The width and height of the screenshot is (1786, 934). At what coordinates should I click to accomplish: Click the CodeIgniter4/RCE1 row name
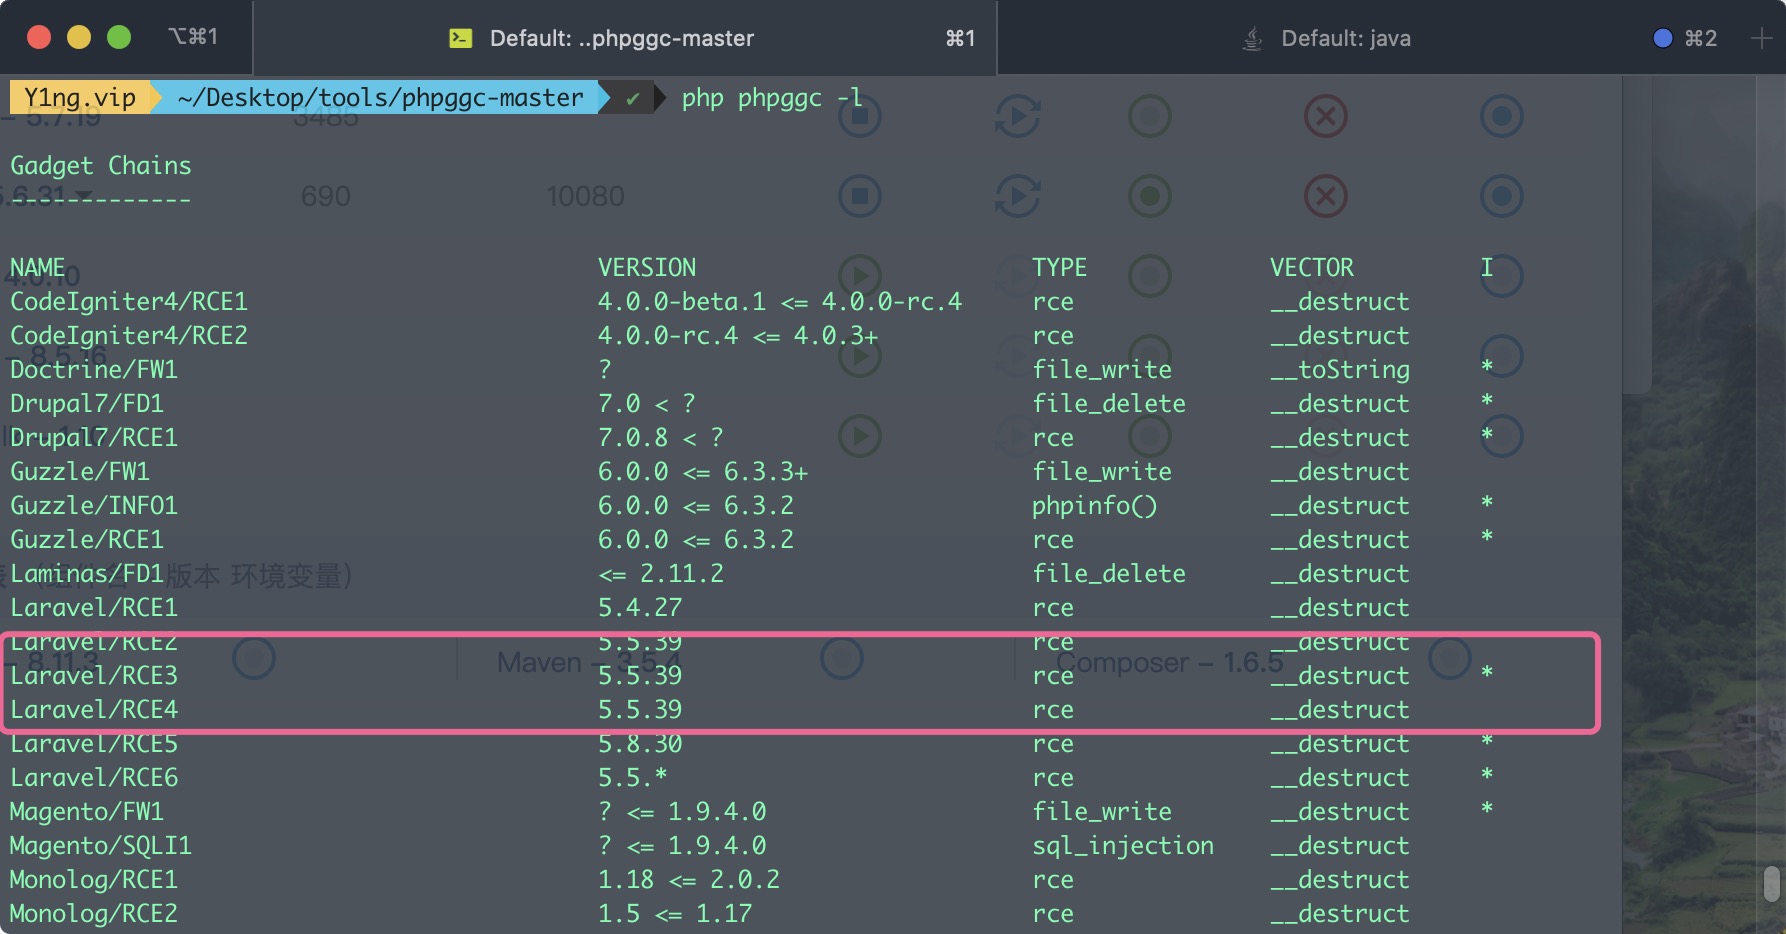tap(129, 302)
